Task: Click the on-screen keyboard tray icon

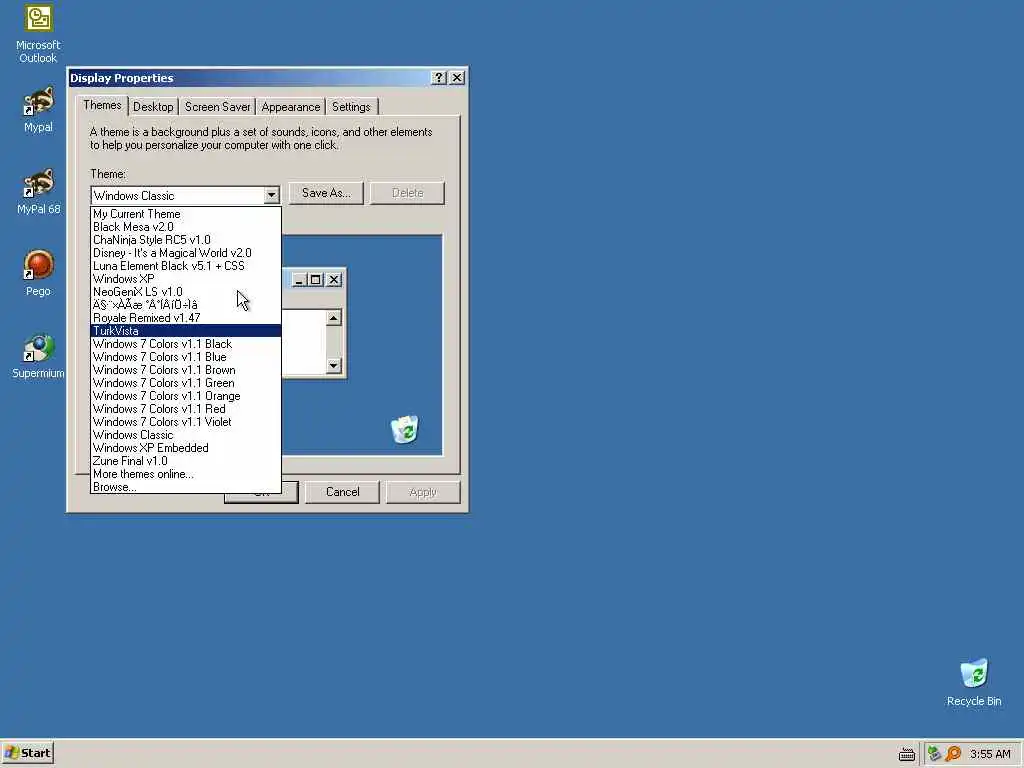Action: point(906,754)
